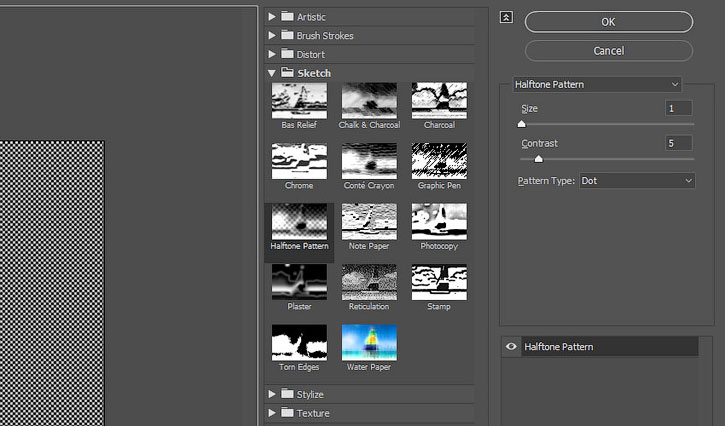725x426 pixels.
Task: Click the Halftone Pattern filter thumbnail
Action: (299, 222)
